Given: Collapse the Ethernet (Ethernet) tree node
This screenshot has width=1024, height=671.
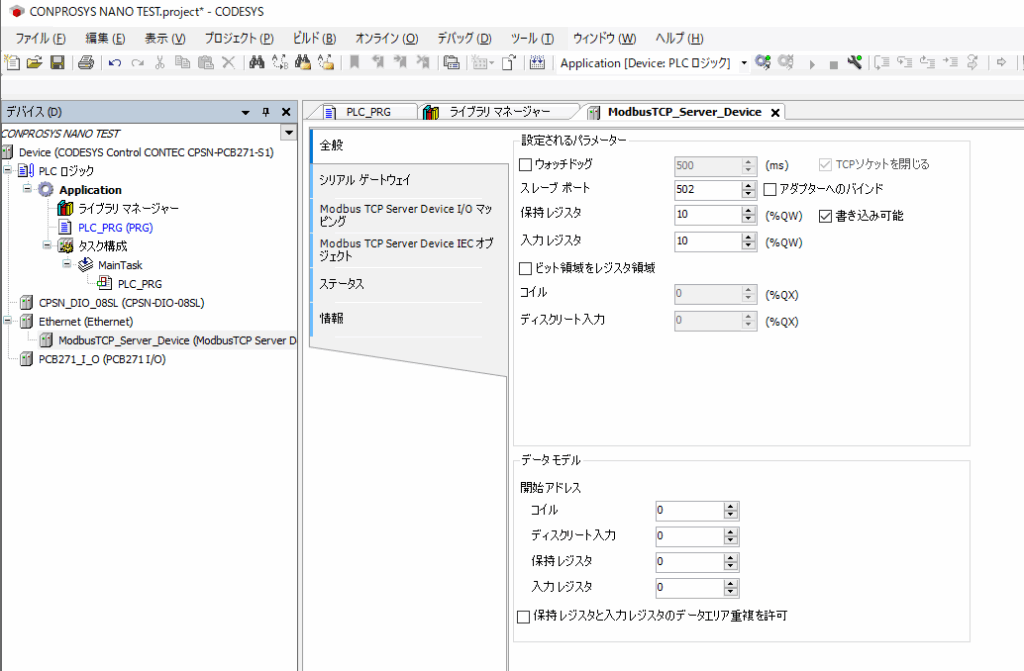Looking at the screenshot, I should click(8, 321).
